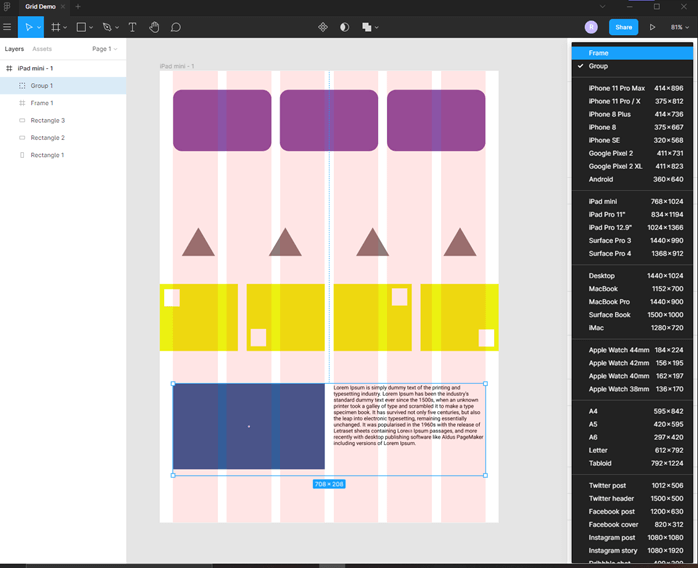Image resolution: width=698 pixels, height=568 pixels.
Task: Select the Frame tool
Action: pos(56,27)
